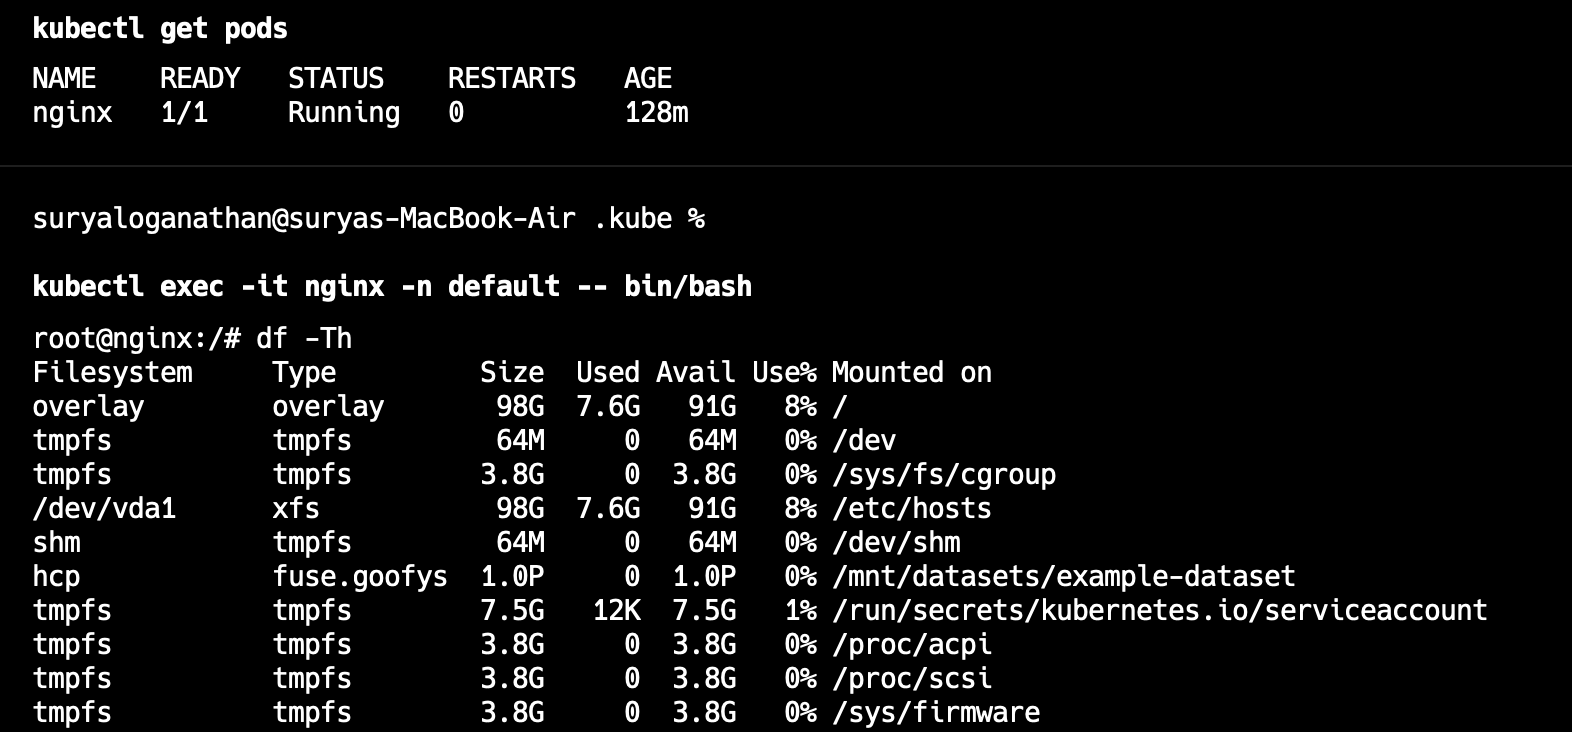Viewport: 1572px width, 732px height.
Task: Click the '7.5G' size value of serviceaccount row
Action: (512, 610)
